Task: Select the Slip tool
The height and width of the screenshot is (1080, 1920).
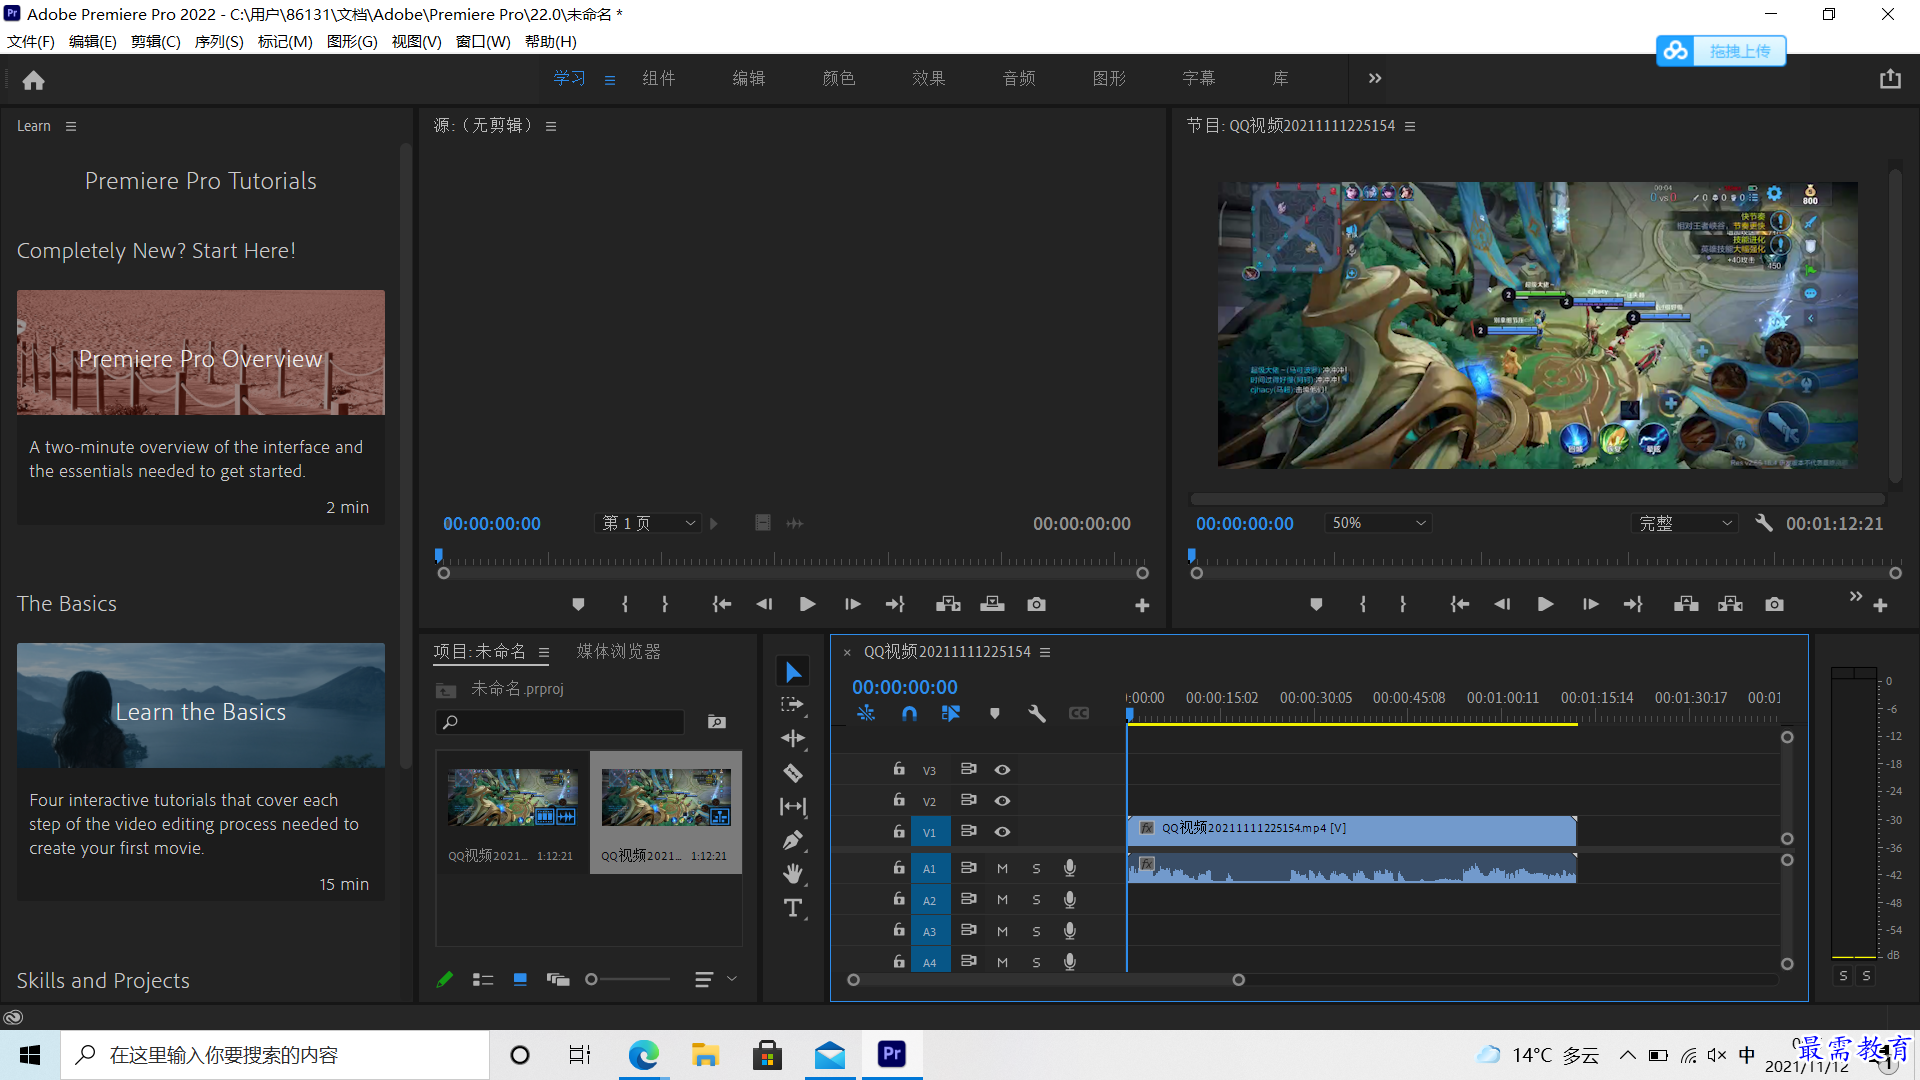Action: coord(793,806)
